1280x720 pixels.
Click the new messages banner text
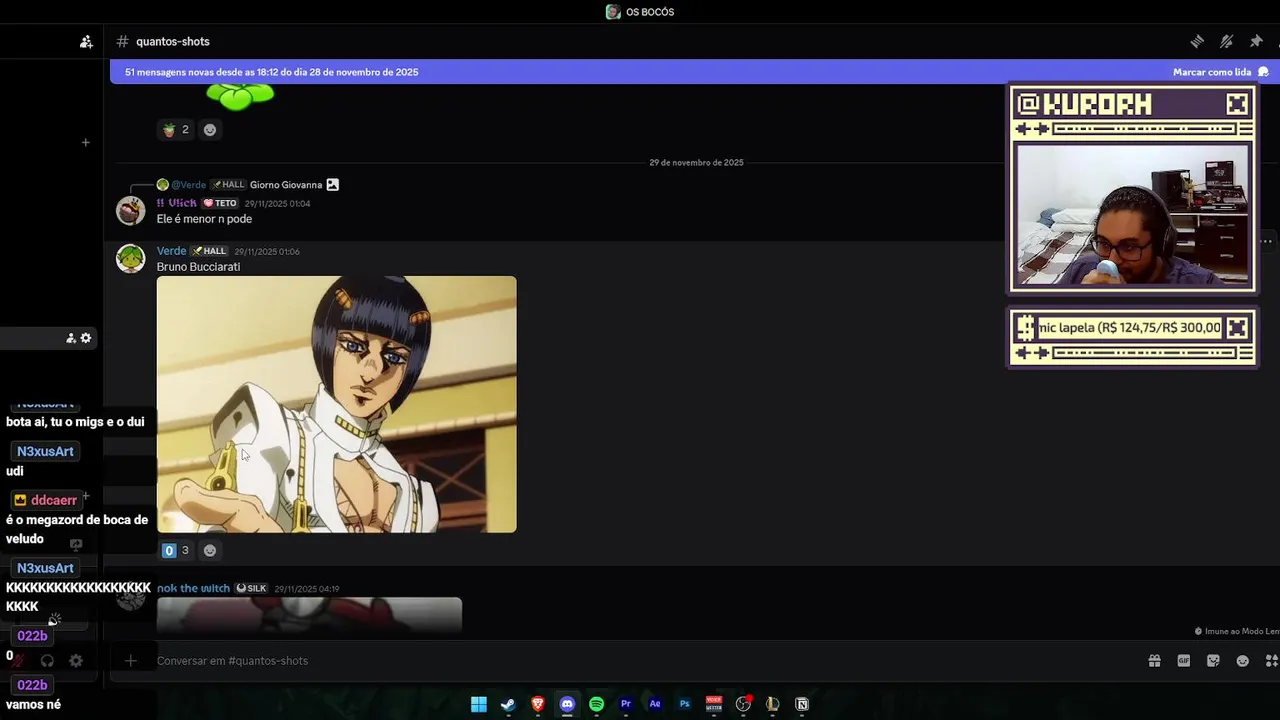[271, 72]
